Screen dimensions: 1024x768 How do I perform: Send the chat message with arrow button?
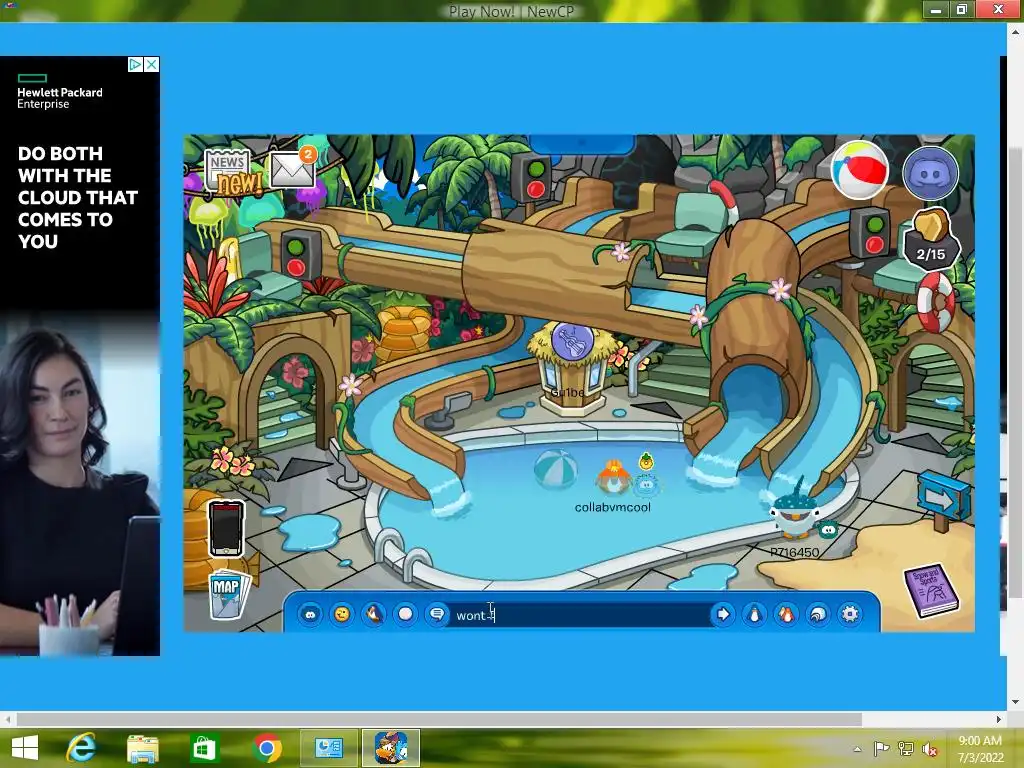point(723,615)
